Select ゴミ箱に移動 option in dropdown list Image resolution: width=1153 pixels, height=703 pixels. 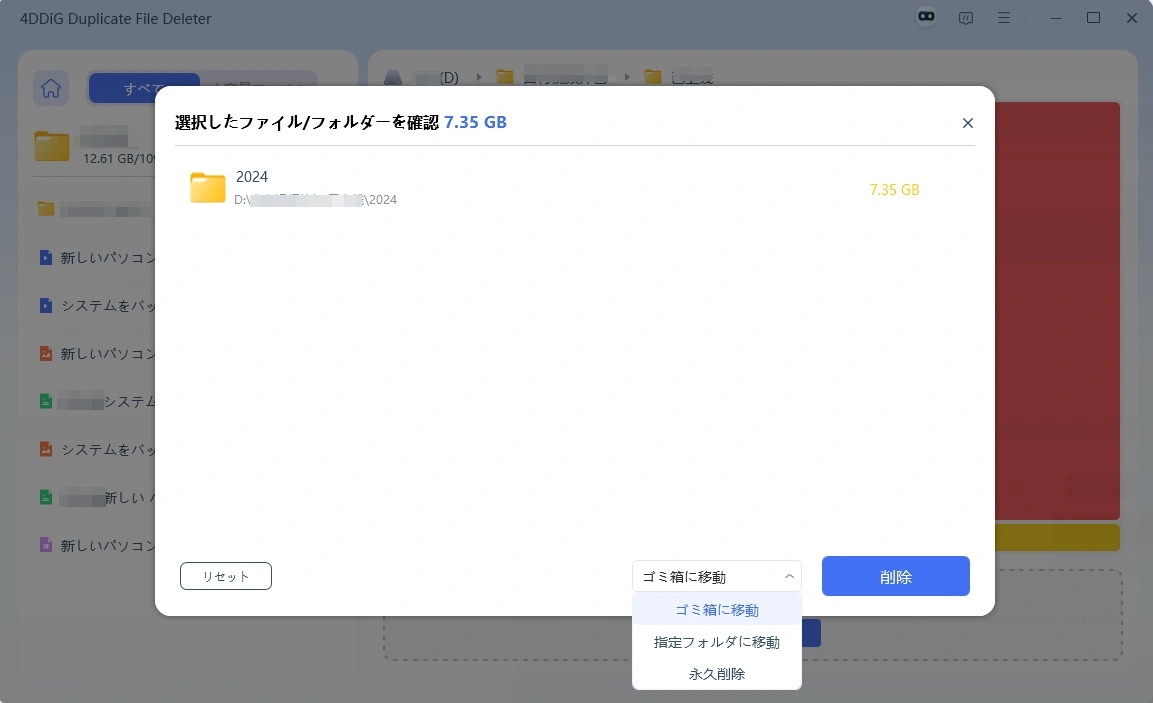[x=716, y=610]
